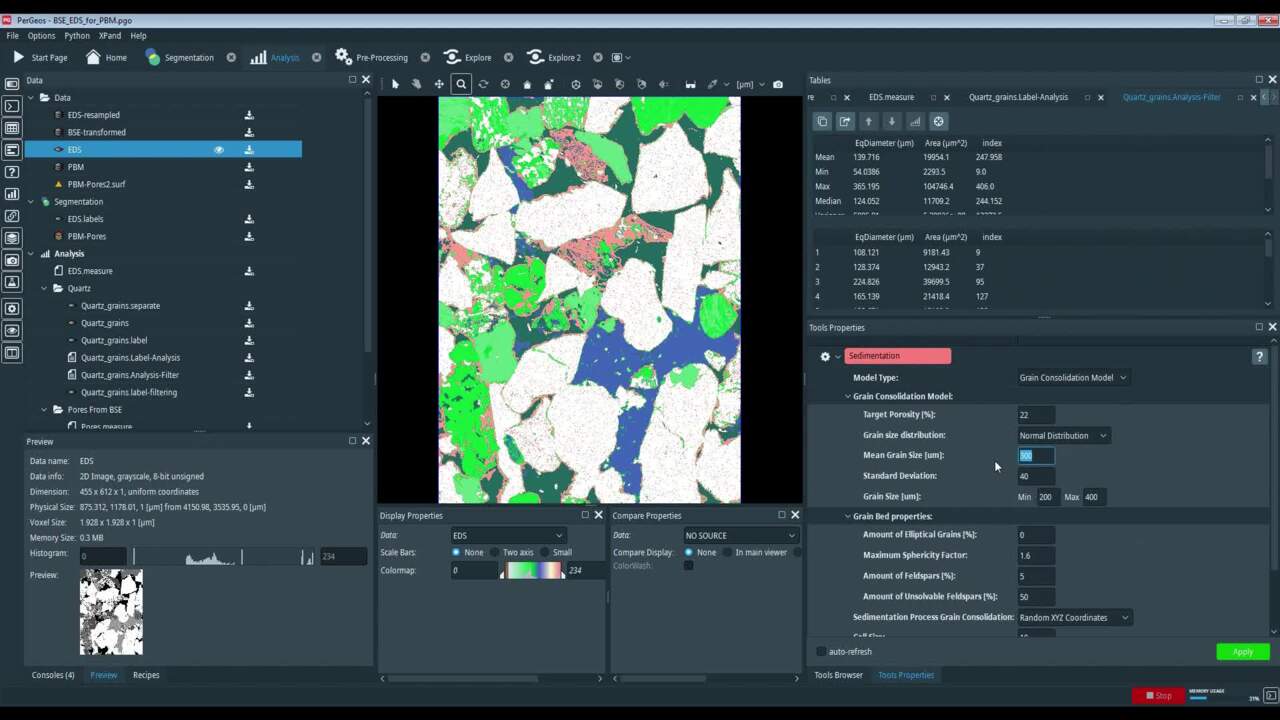The image size is (1280, 720).
Task: Open Grain size distribution dropdown
Action: 1062,436
